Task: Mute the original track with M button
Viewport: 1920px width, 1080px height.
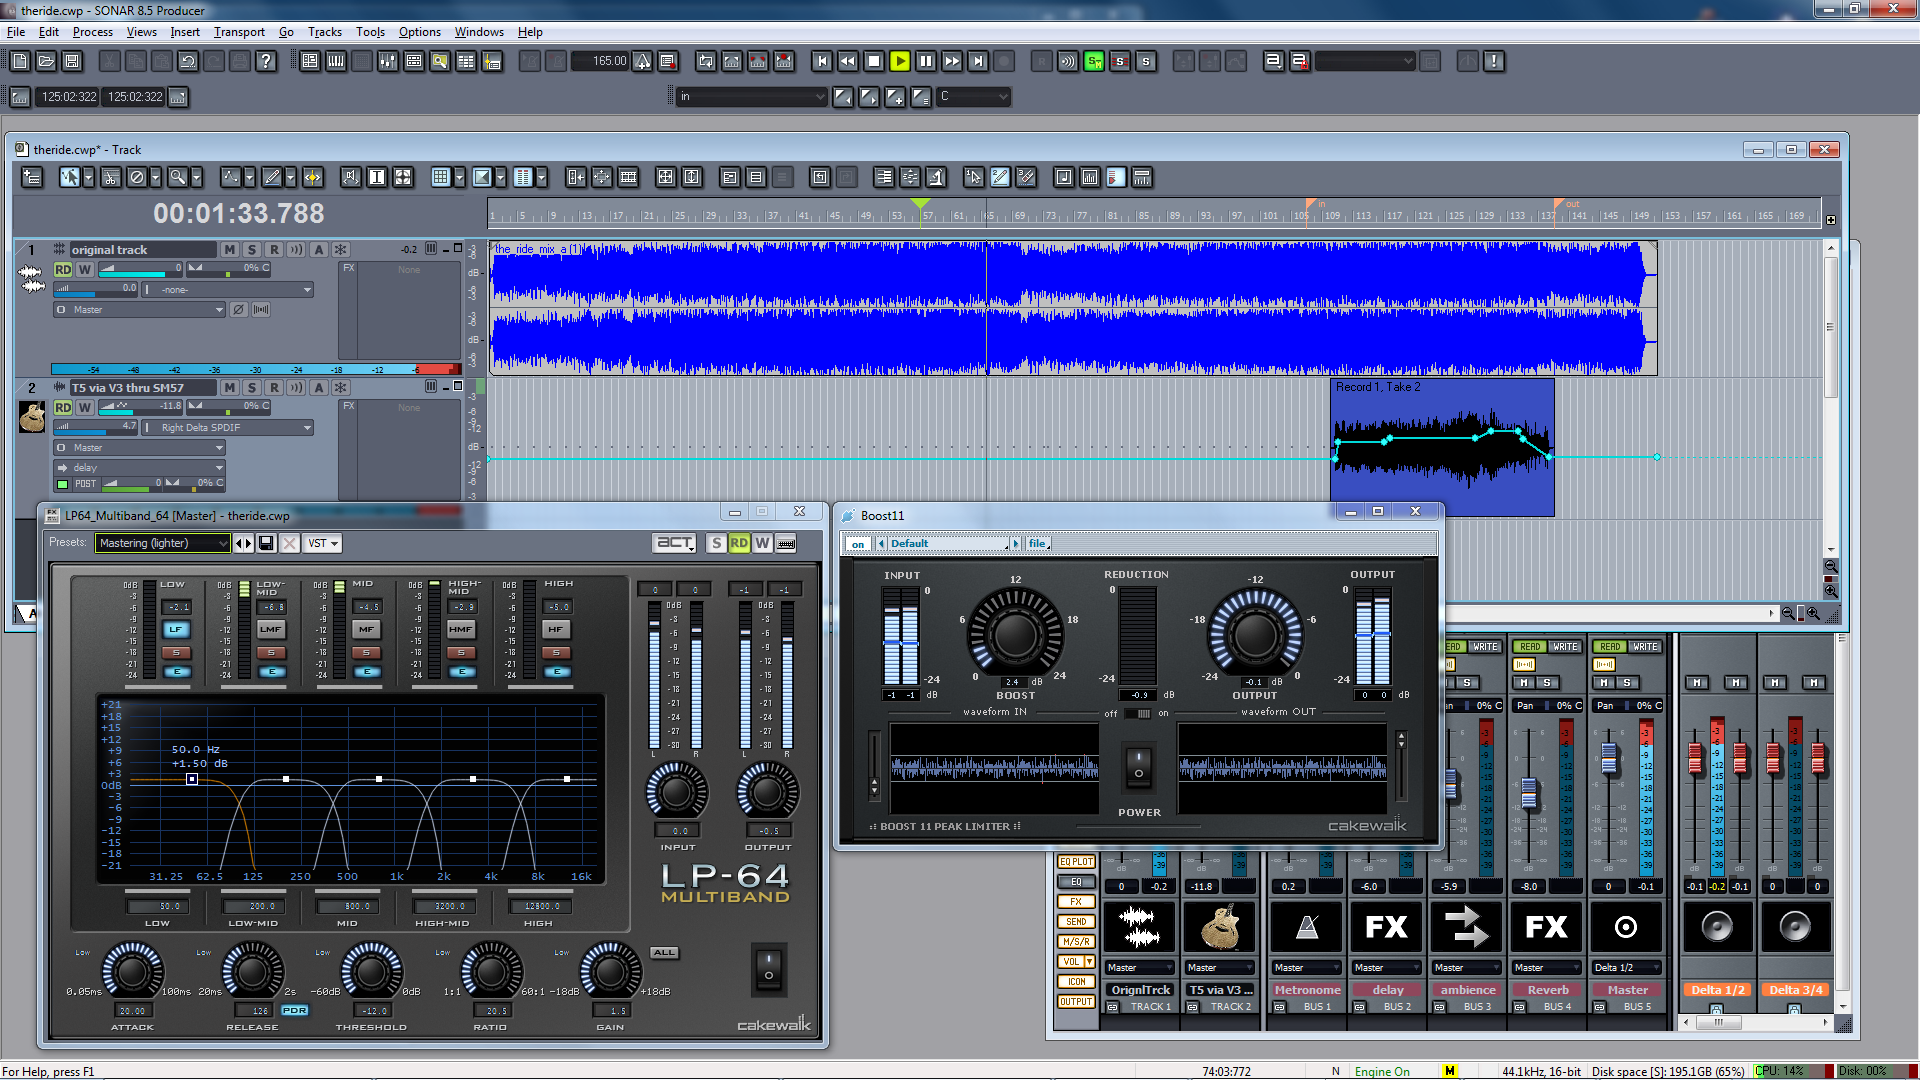Action: [230, 250]
